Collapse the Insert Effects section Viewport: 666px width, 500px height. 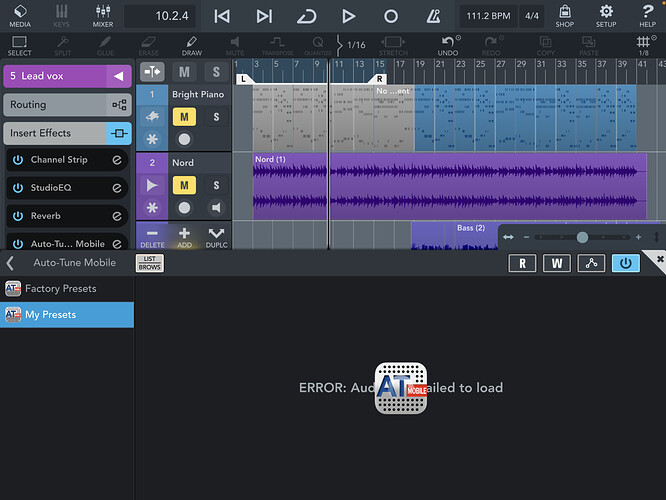click(68, 133)
